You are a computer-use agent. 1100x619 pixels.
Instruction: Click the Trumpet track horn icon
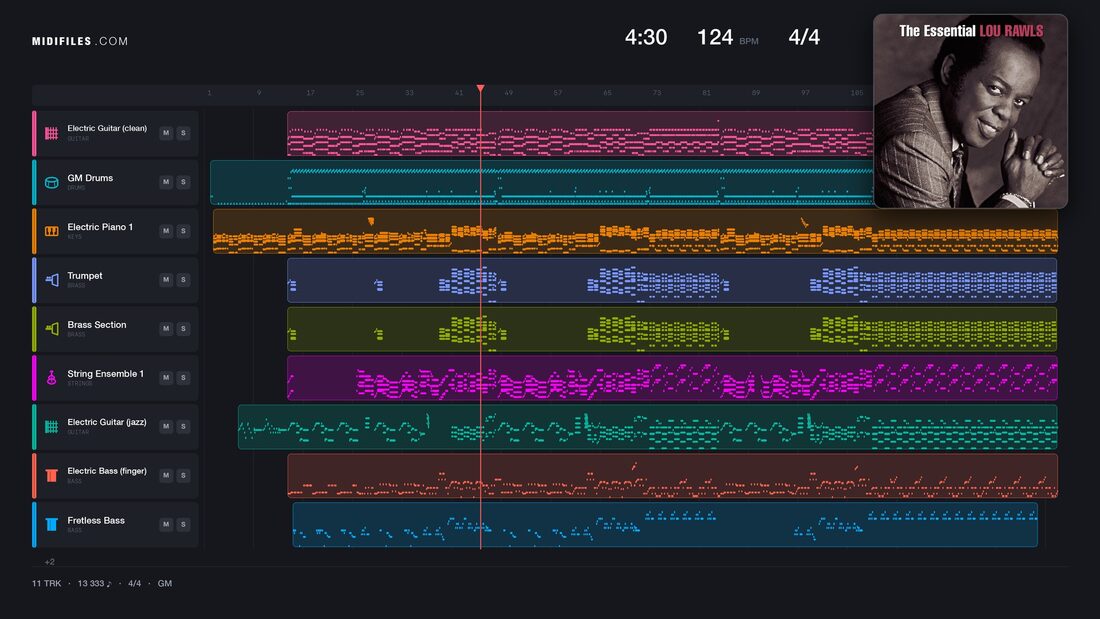coord(51,280)
